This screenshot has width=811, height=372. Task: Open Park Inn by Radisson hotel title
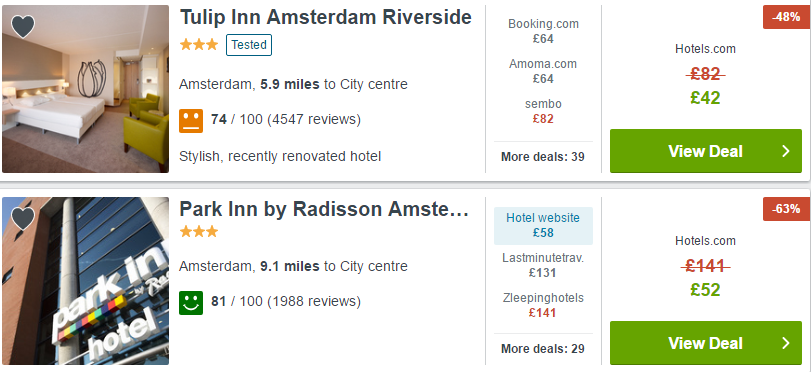point(324,209)
